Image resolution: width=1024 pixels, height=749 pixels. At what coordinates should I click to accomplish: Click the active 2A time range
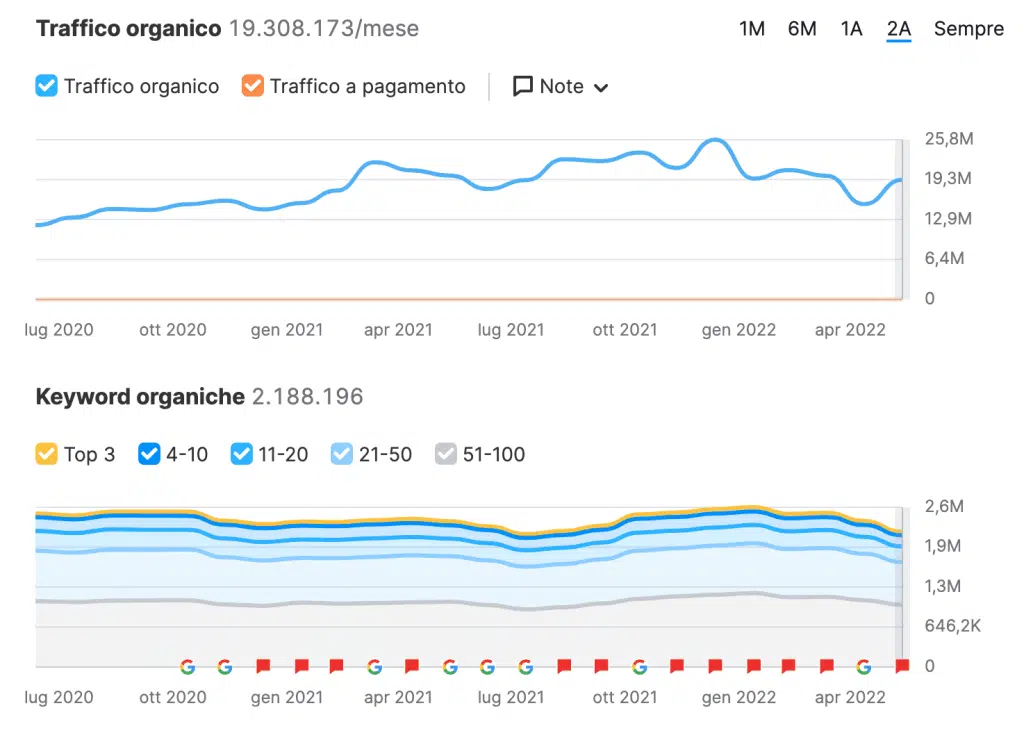[898, 29]
